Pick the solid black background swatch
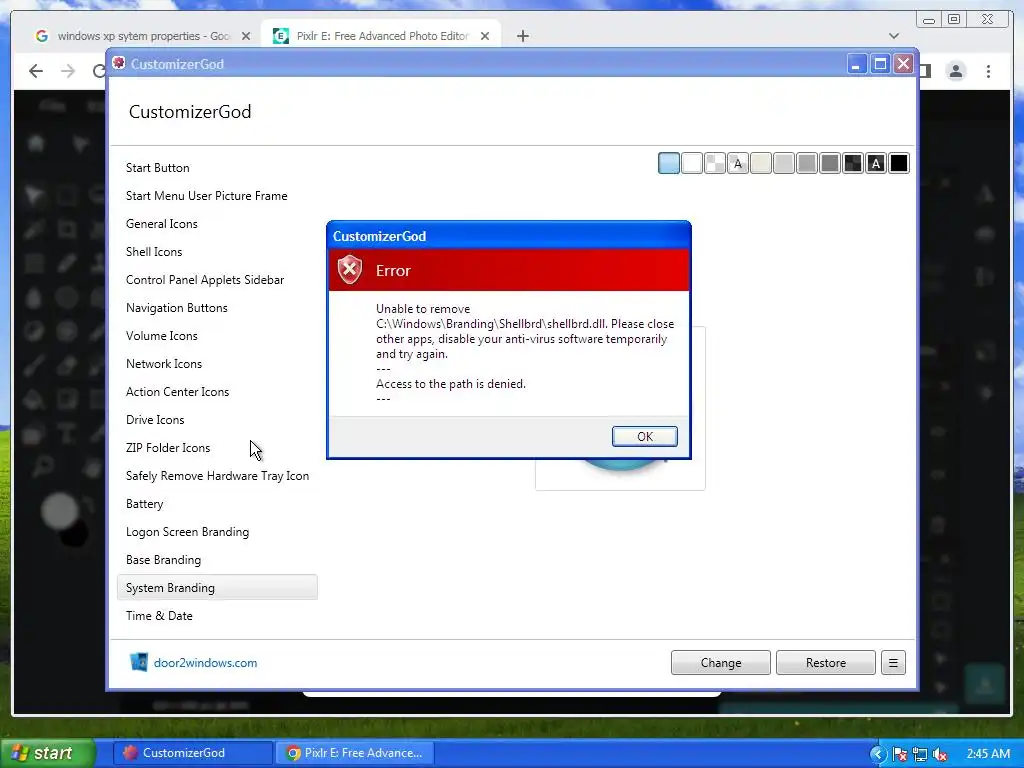 [899, 163]
